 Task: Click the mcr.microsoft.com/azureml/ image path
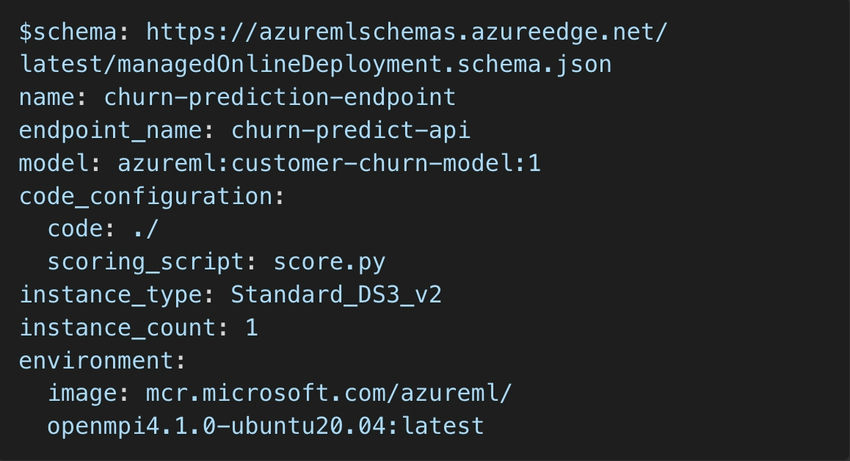point(329,393)
